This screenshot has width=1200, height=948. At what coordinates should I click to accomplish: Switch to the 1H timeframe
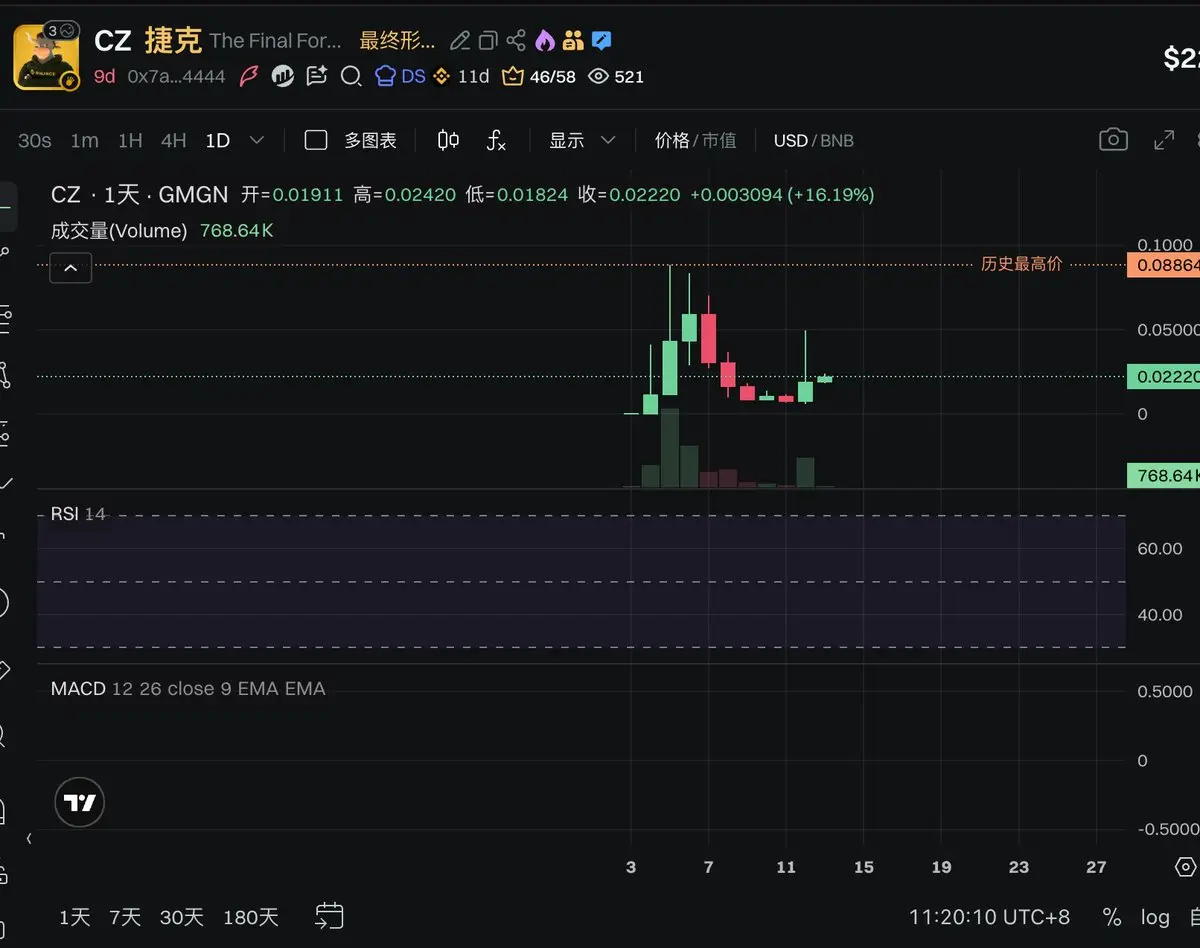tap(130, 141)
